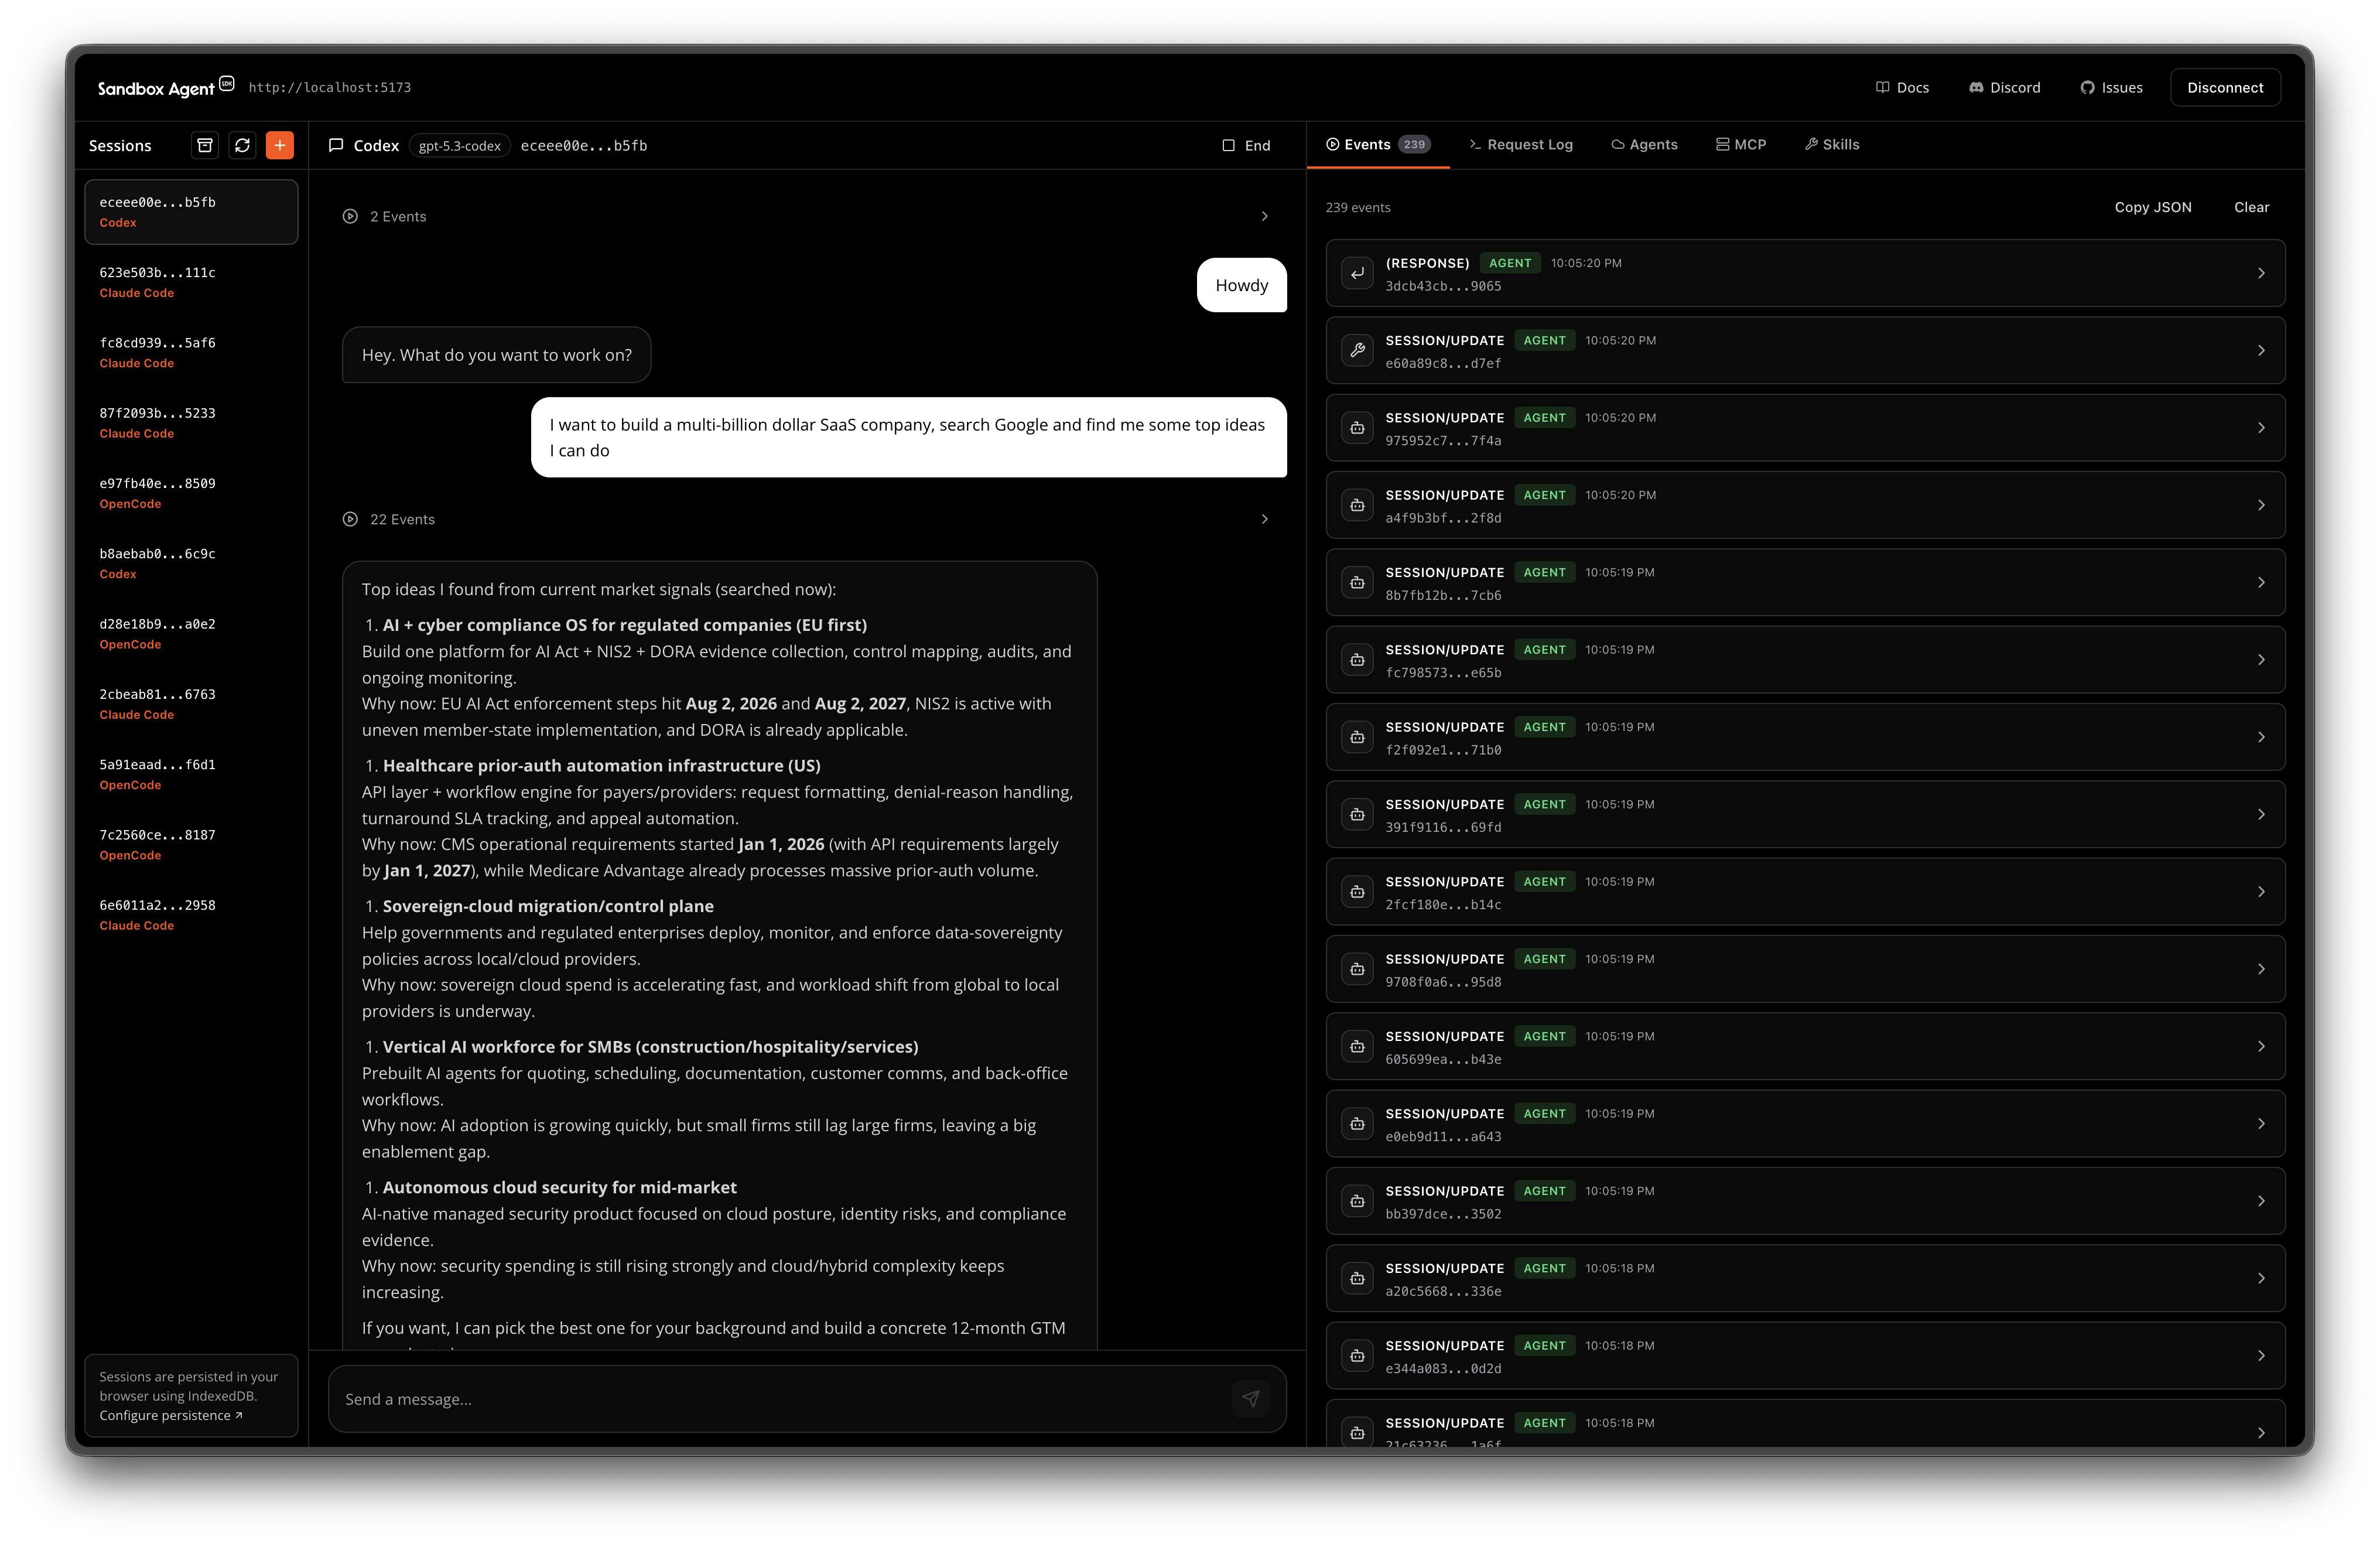The width and height of the screenshot is (2380, 1543).
Task: Click the Disconnect button
Action: click(x=2224, y=88)
